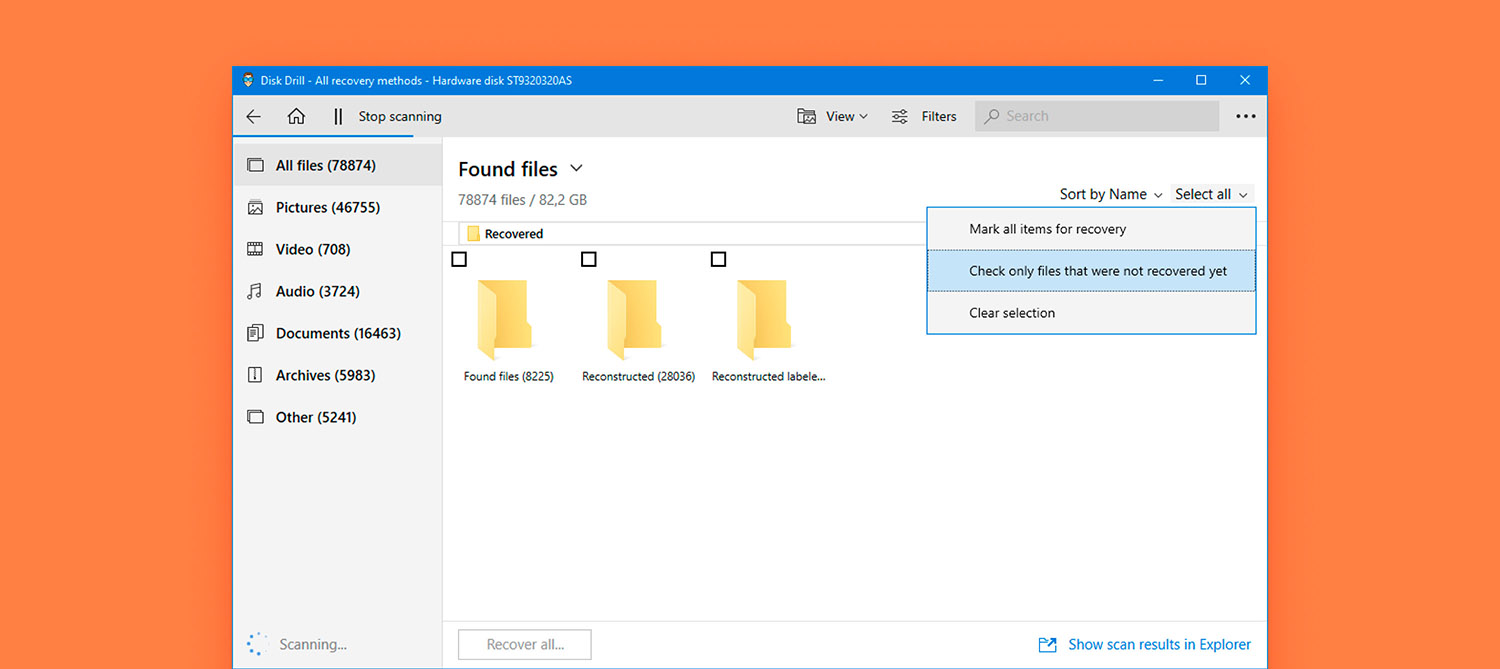Click the Recovered breadcrumb label
The width and height of the screenshot is (1500, 669).
[x=514, y=234]
